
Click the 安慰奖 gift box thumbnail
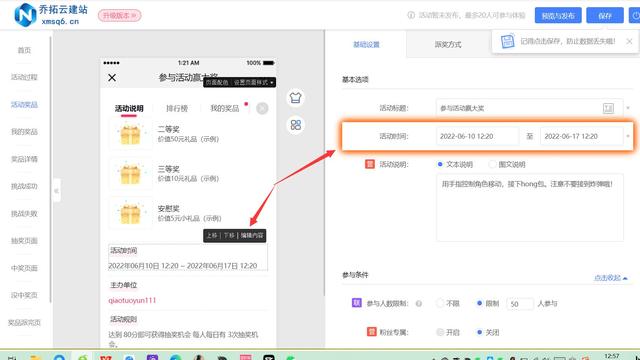click(x=130, y=213)
